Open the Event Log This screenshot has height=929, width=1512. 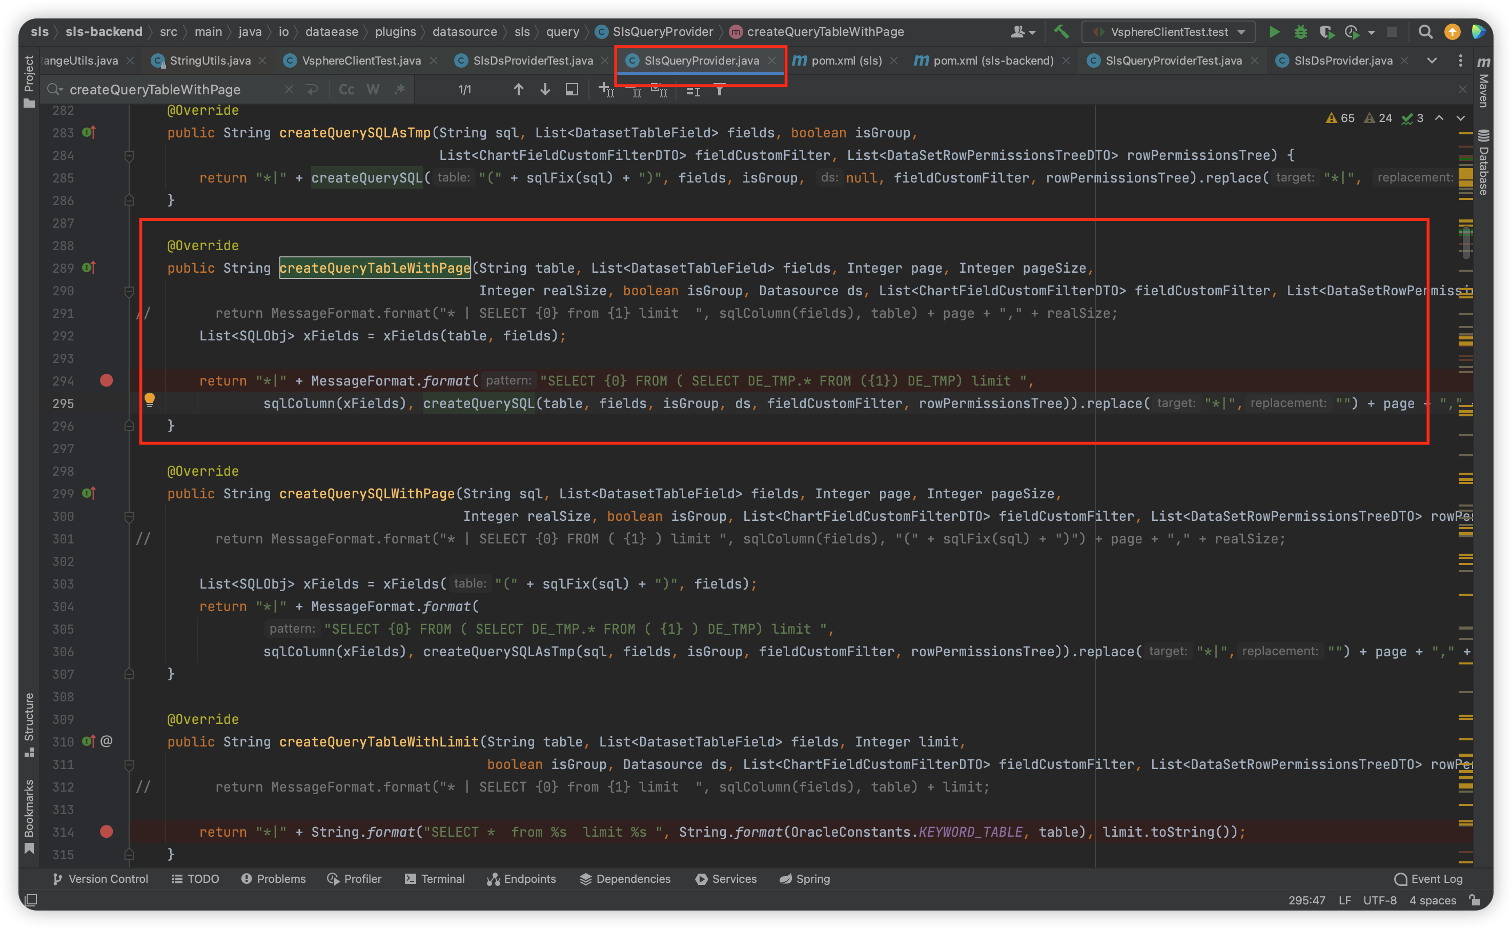(1428, 879)
